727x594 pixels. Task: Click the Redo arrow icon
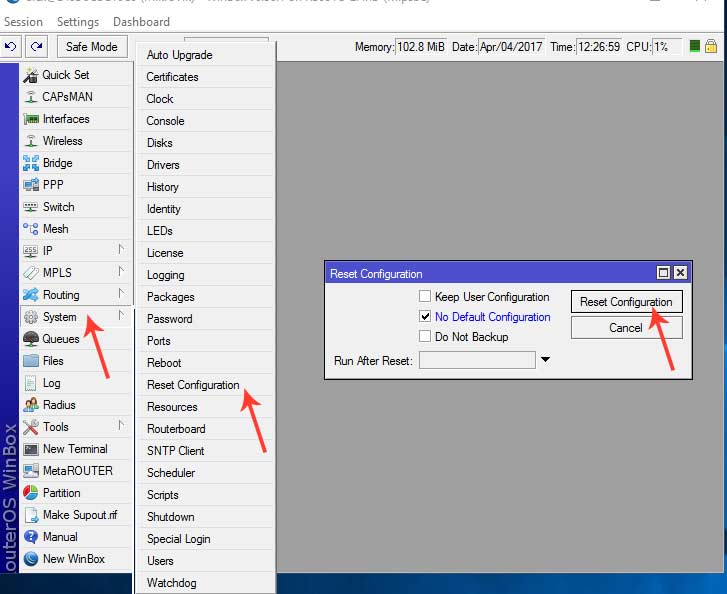pos(36,46)
